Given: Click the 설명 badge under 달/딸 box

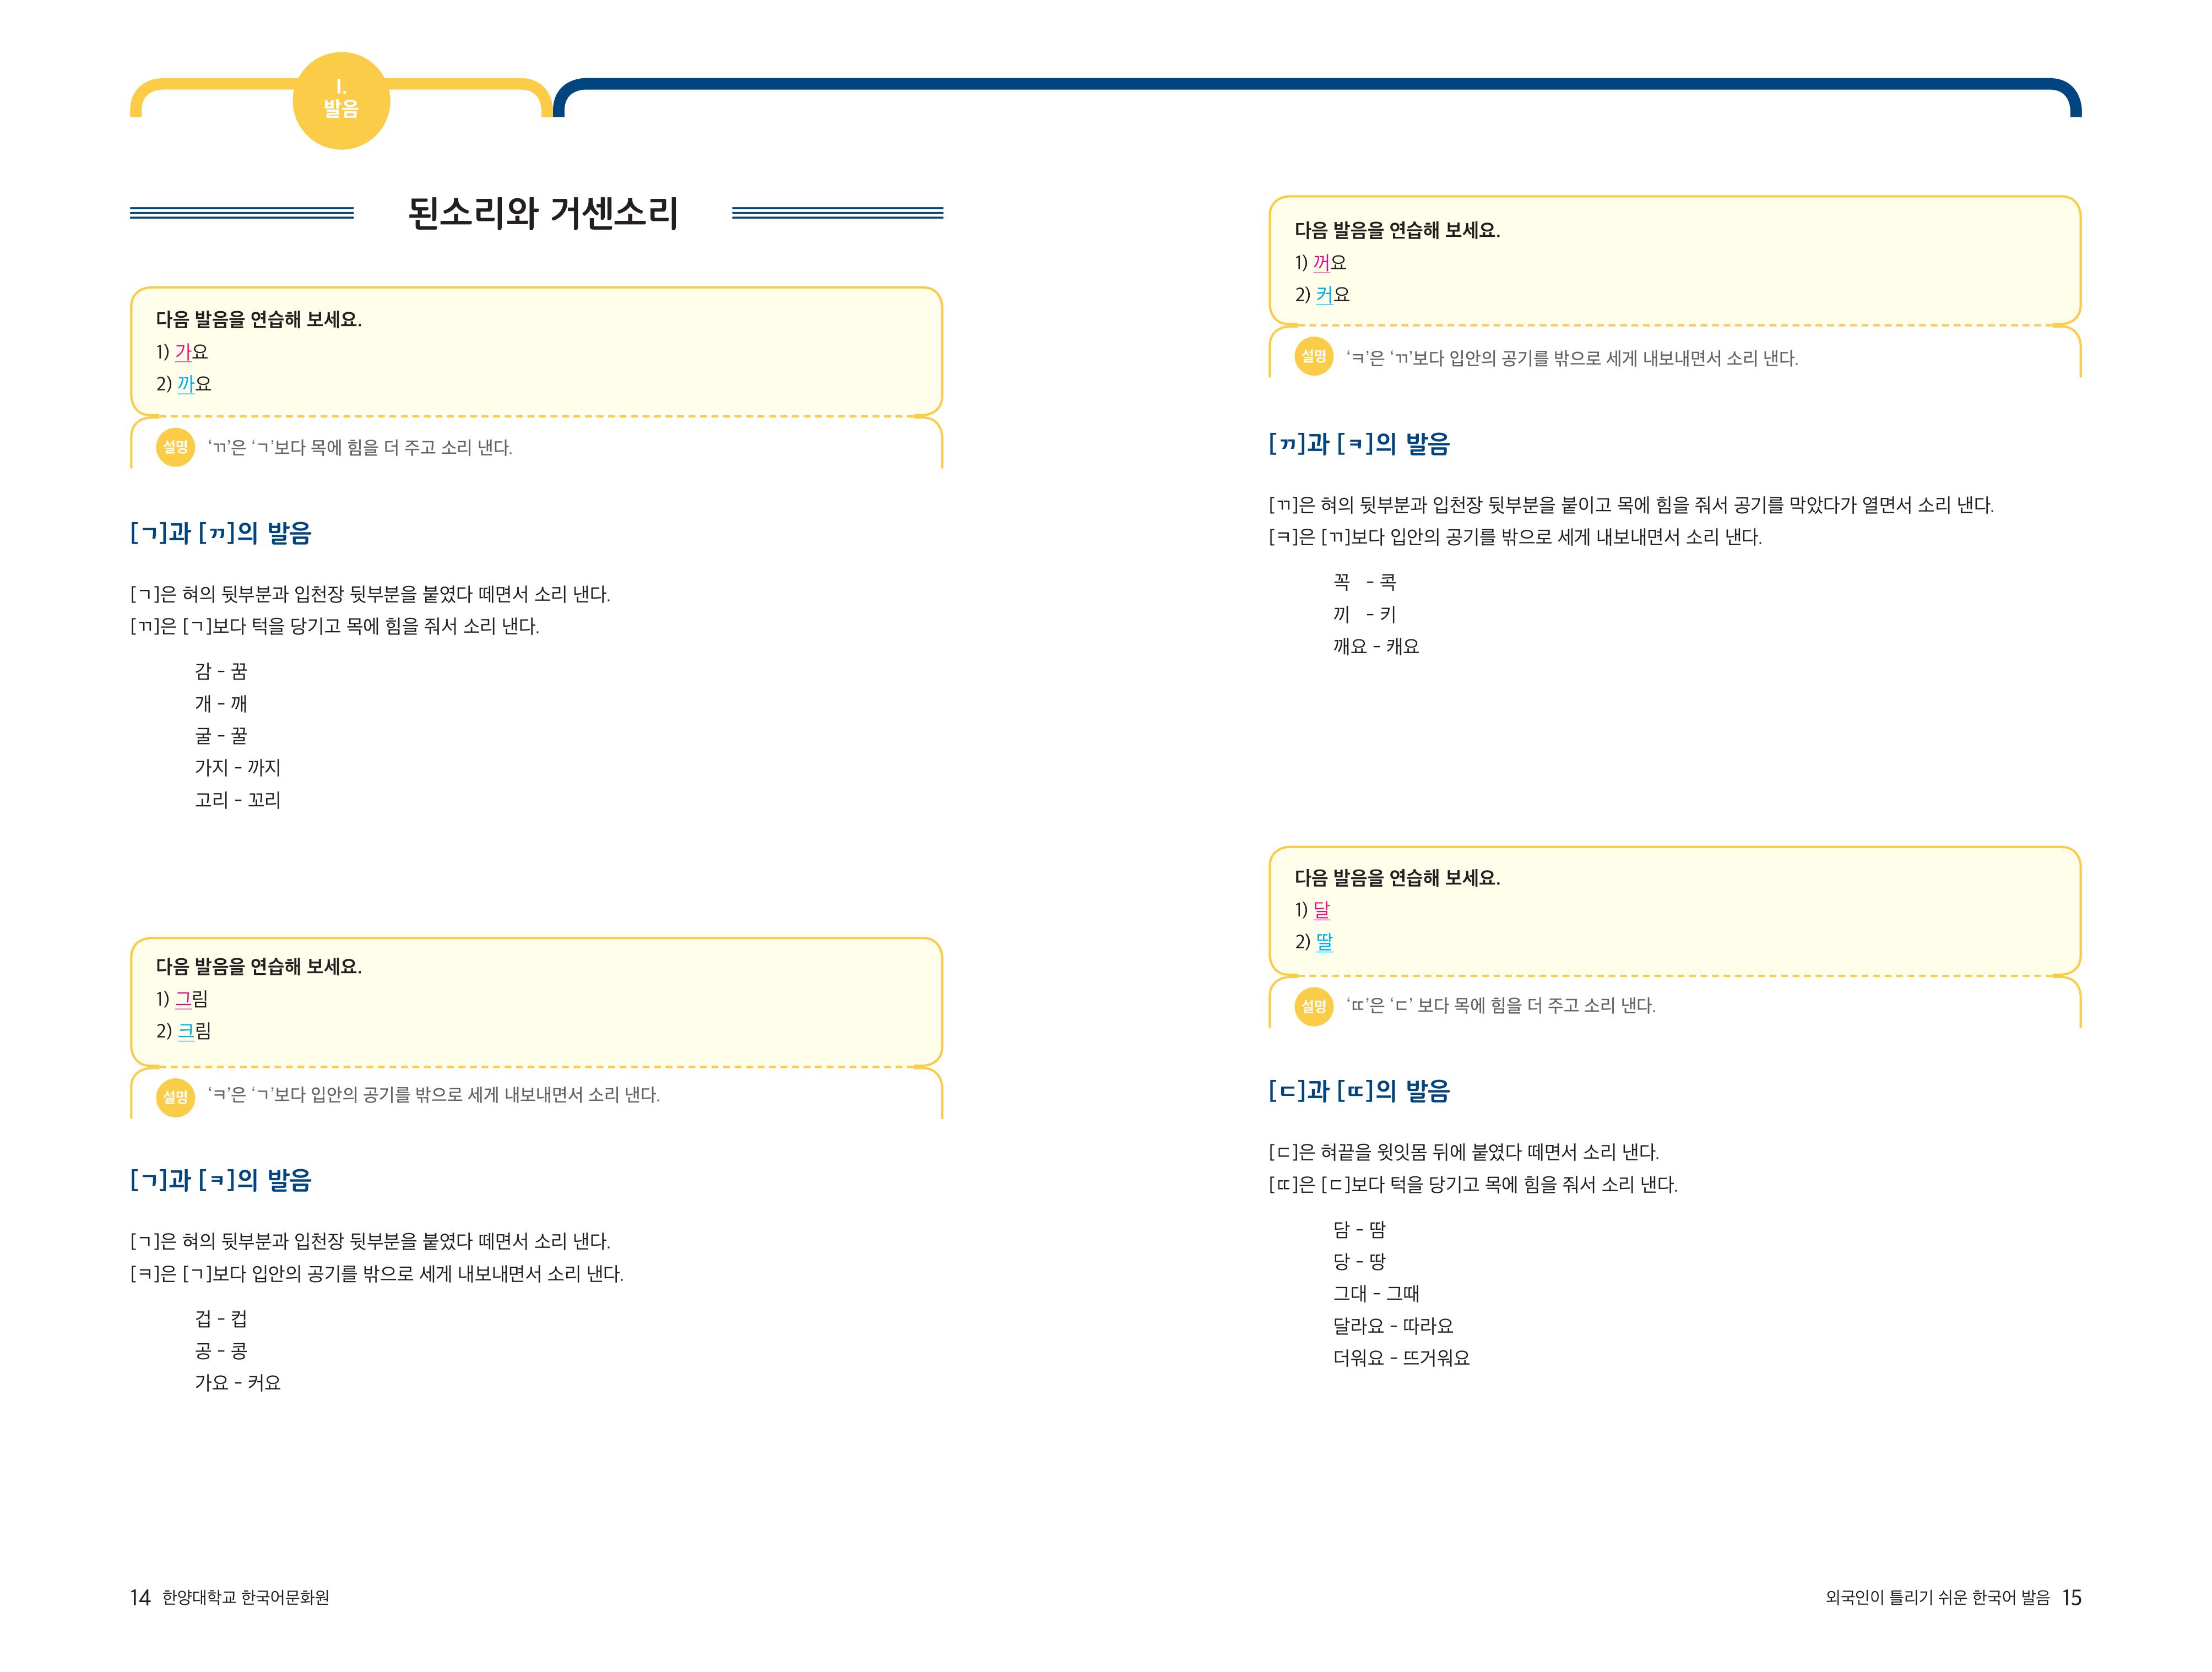Looking at the screenshot, I should tap(1313, 1005).
